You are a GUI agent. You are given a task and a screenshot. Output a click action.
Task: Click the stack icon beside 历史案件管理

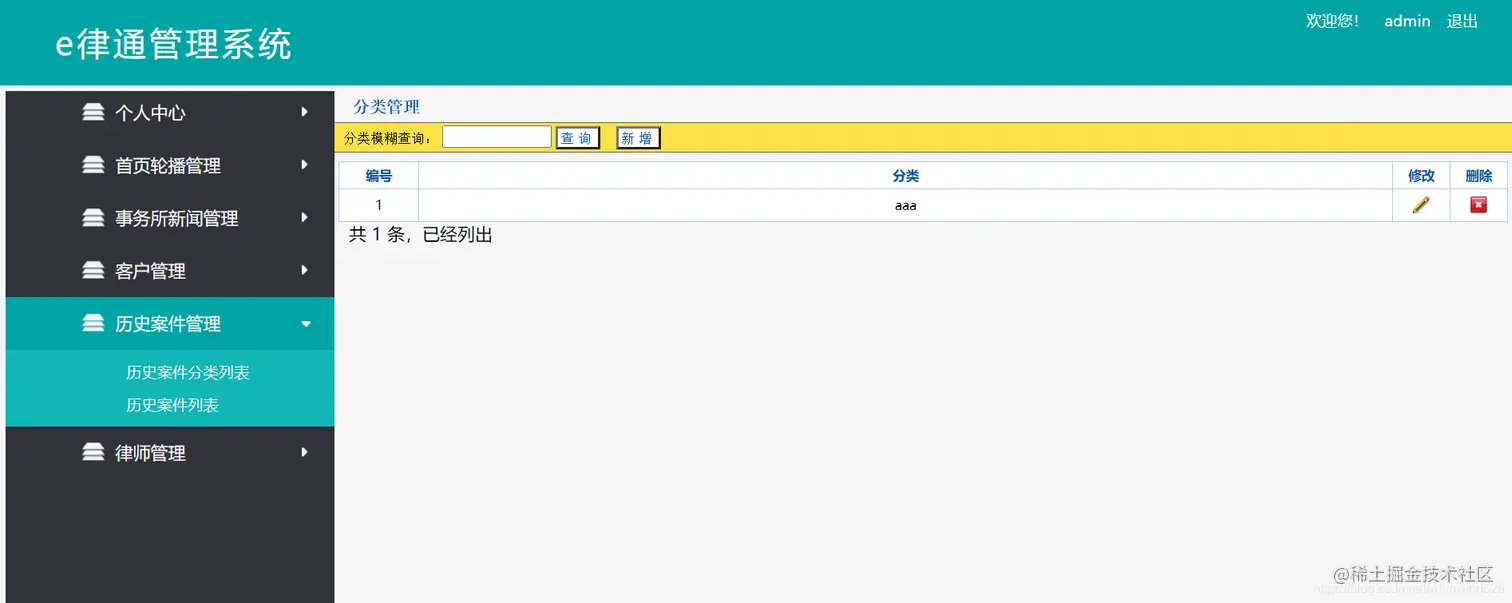[93, 323]
